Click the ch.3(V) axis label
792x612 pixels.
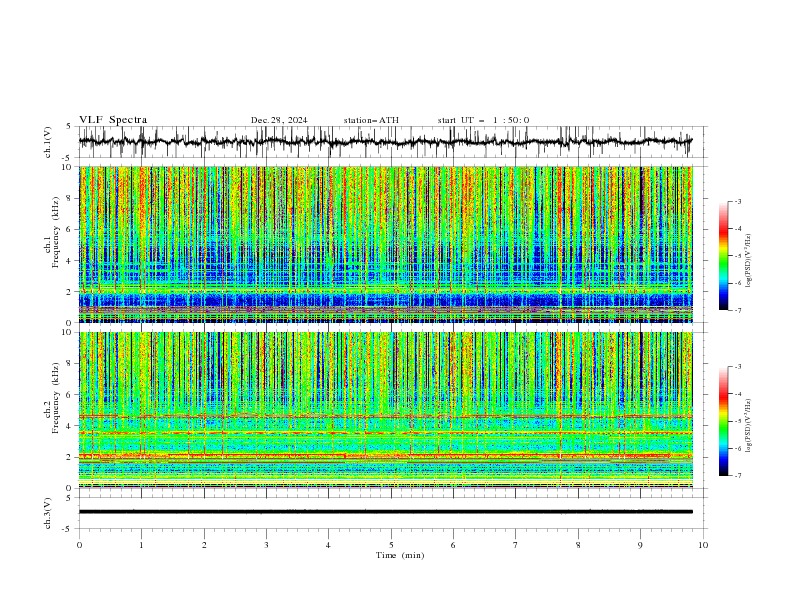click(48, 513)
